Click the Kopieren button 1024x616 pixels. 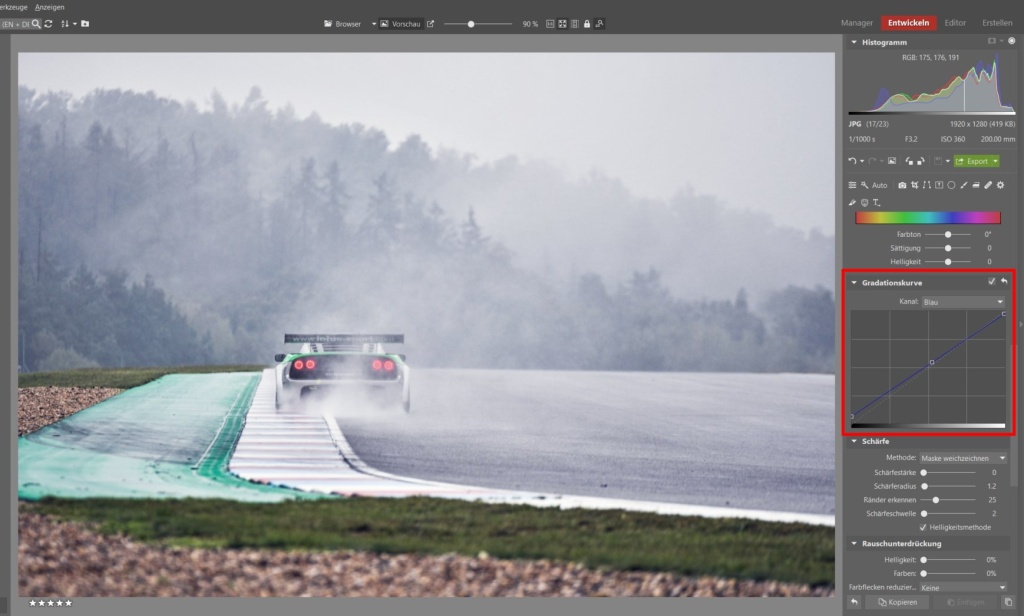tap(897, 602)
